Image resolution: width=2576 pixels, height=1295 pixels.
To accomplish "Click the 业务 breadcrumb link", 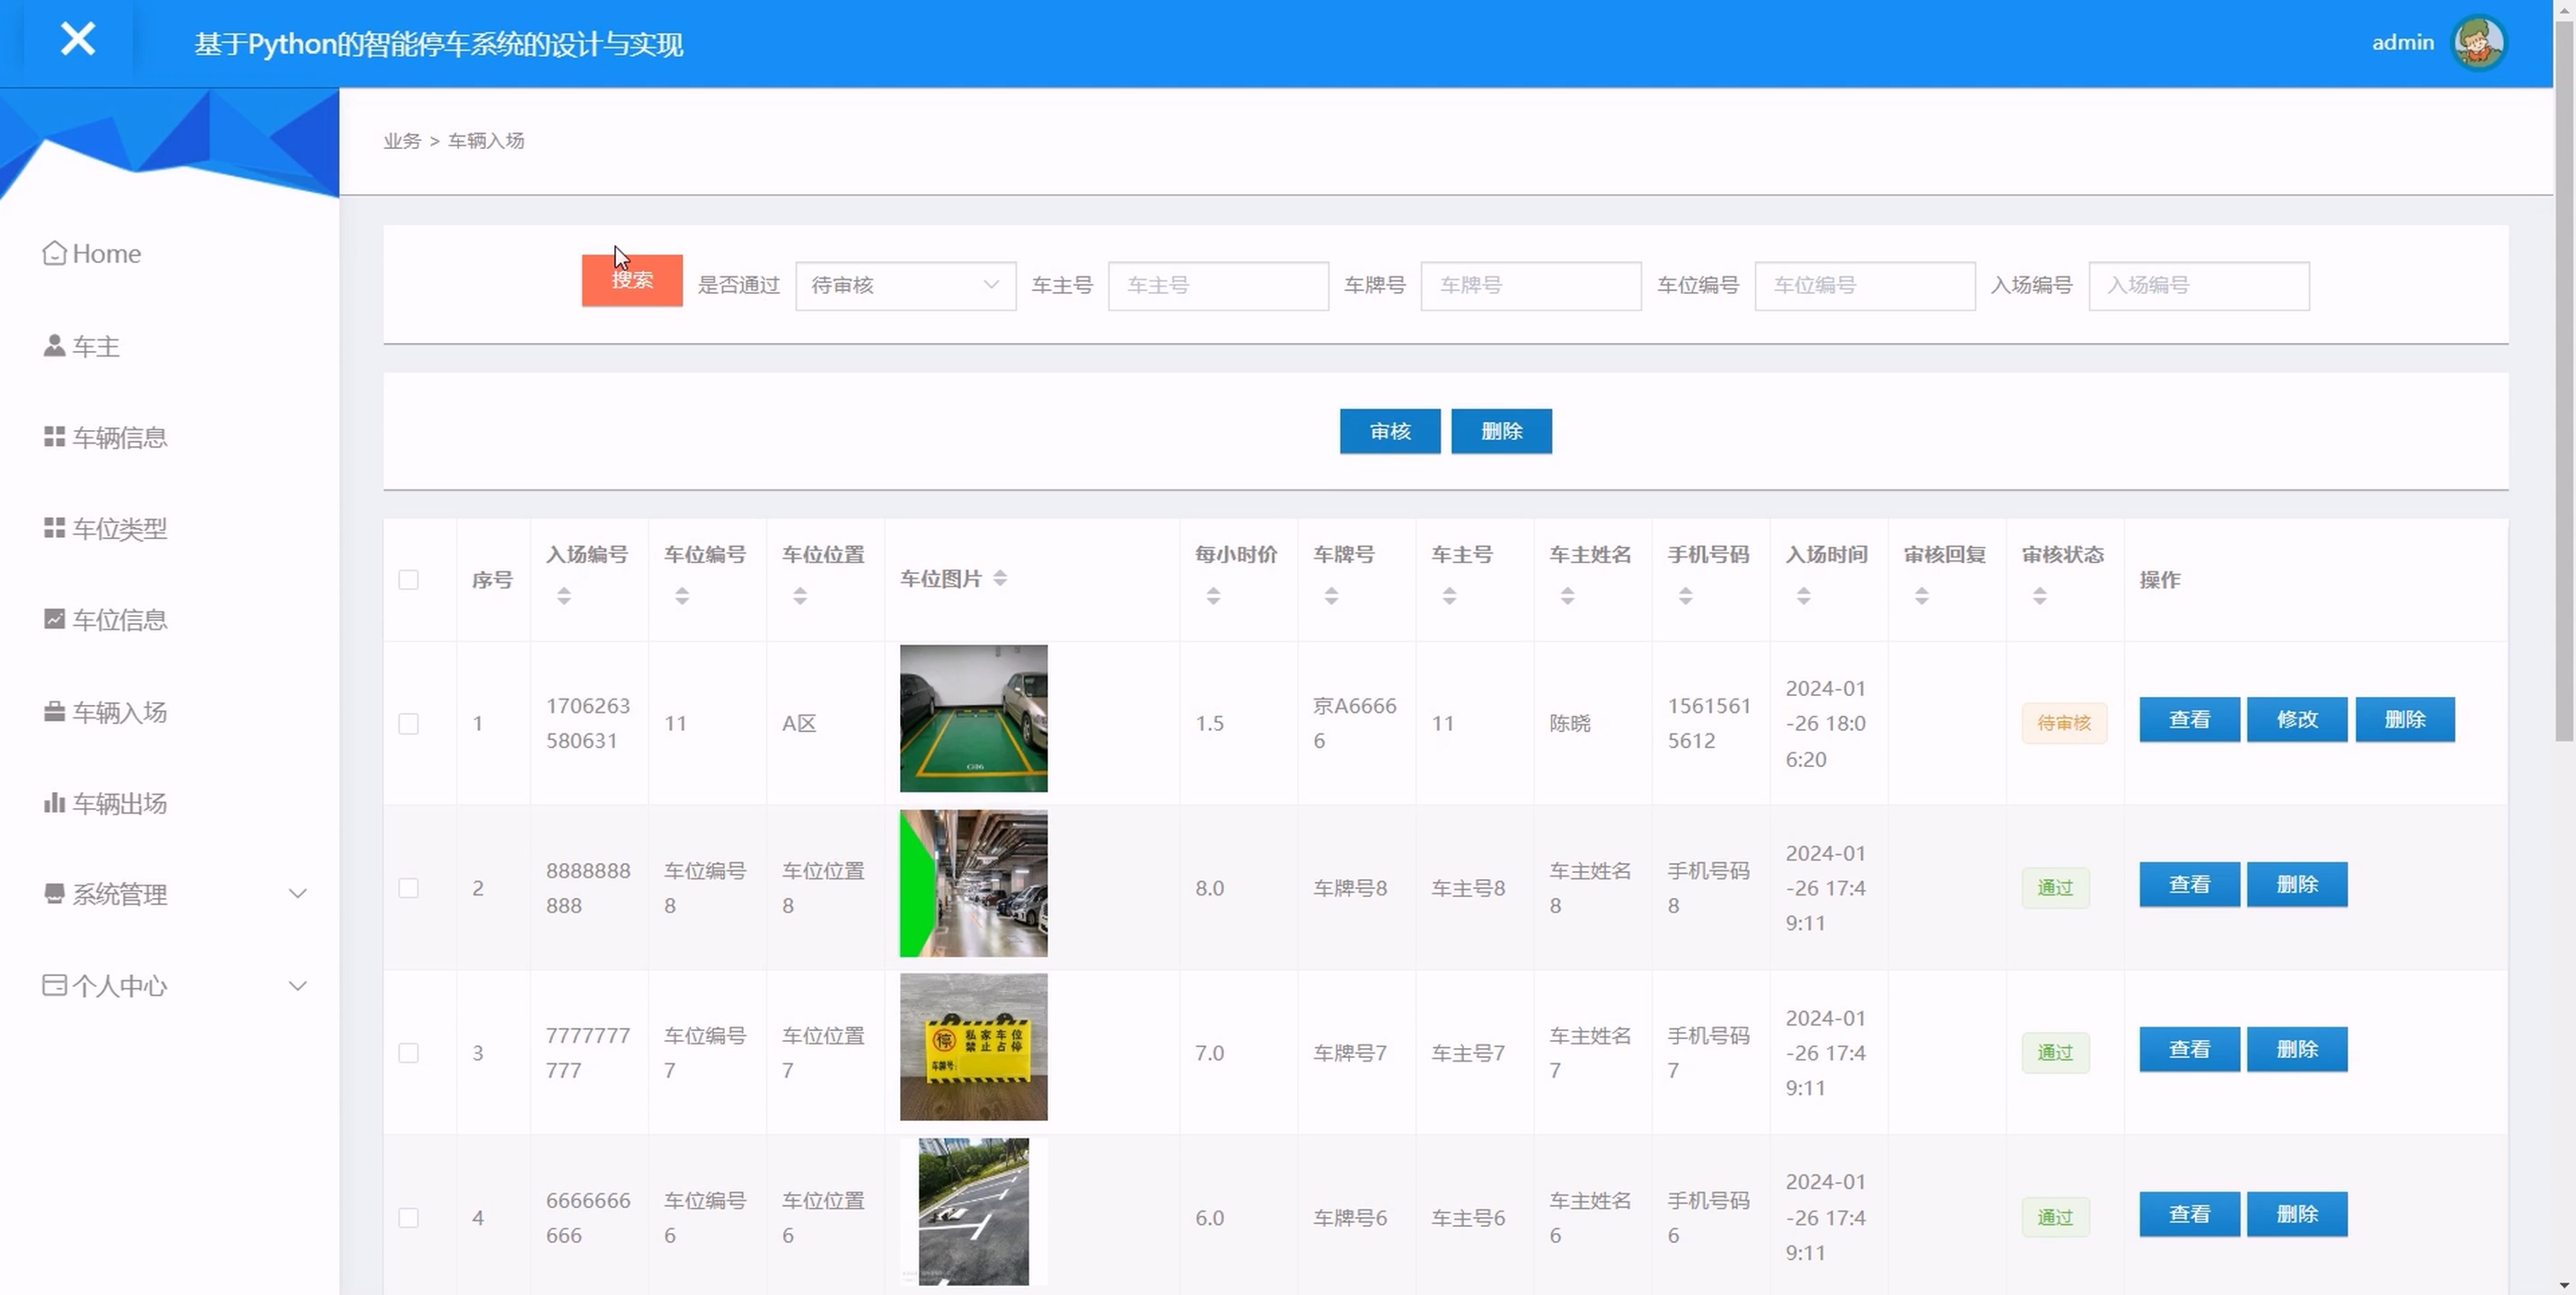I will coord(402,141).
